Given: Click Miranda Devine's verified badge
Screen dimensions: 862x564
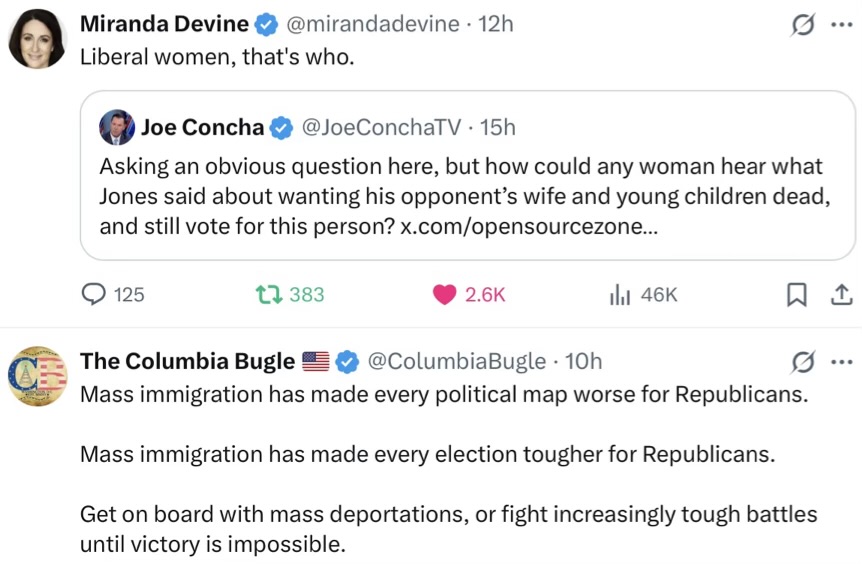Looking at the screenshot, I should pos(267,24).
